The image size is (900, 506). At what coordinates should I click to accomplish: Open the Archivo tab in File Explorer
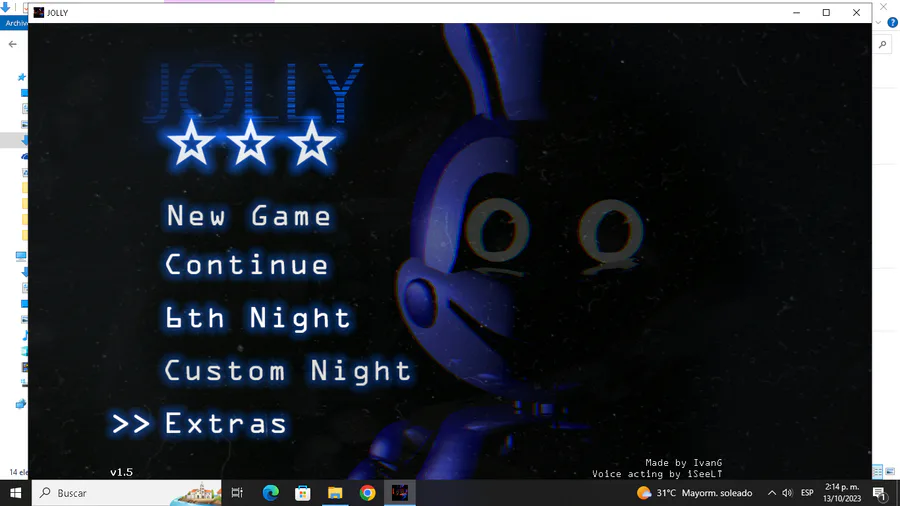14,23
